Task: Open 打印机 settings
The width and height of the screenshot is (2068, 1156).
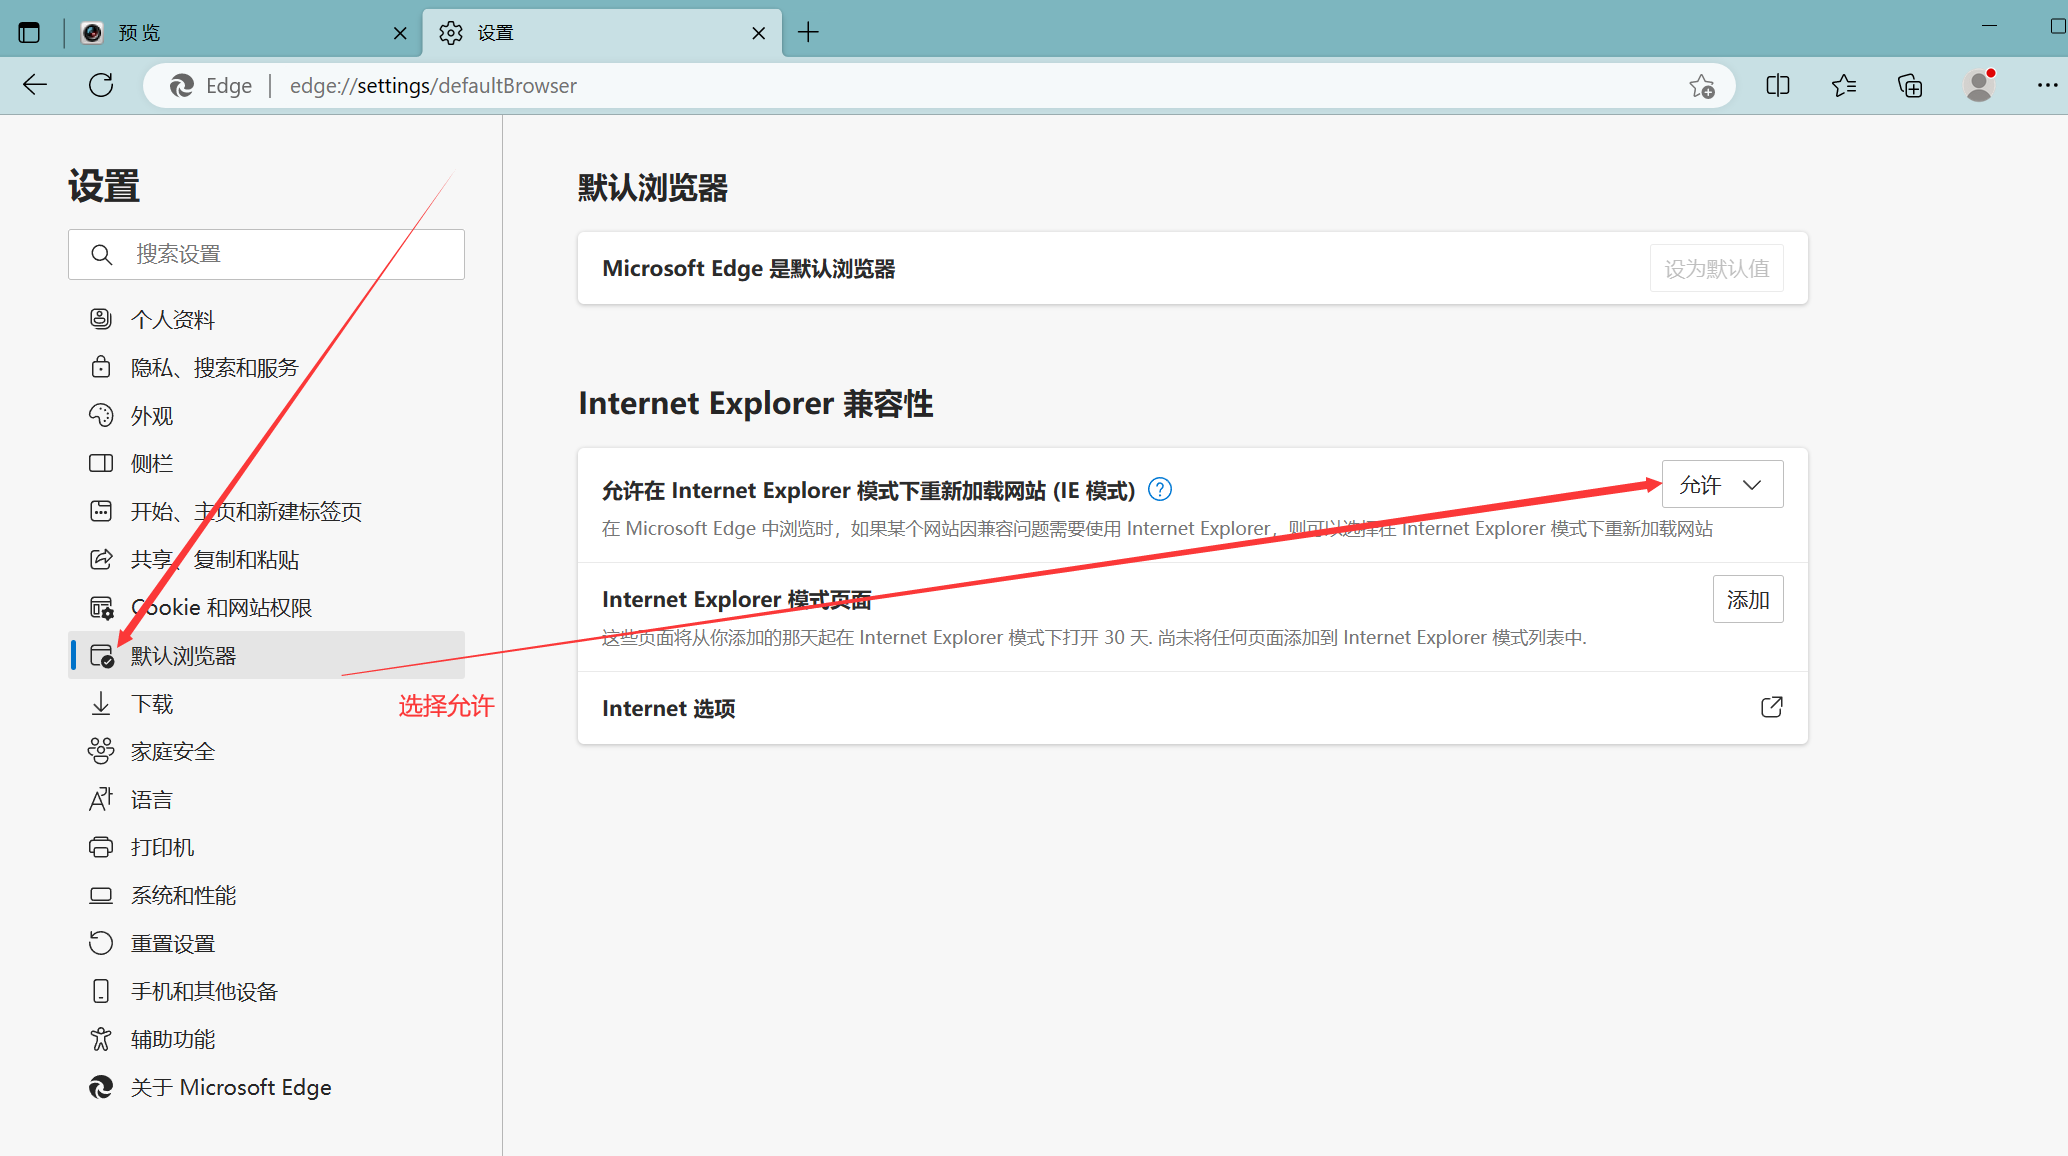Action: 266,848
